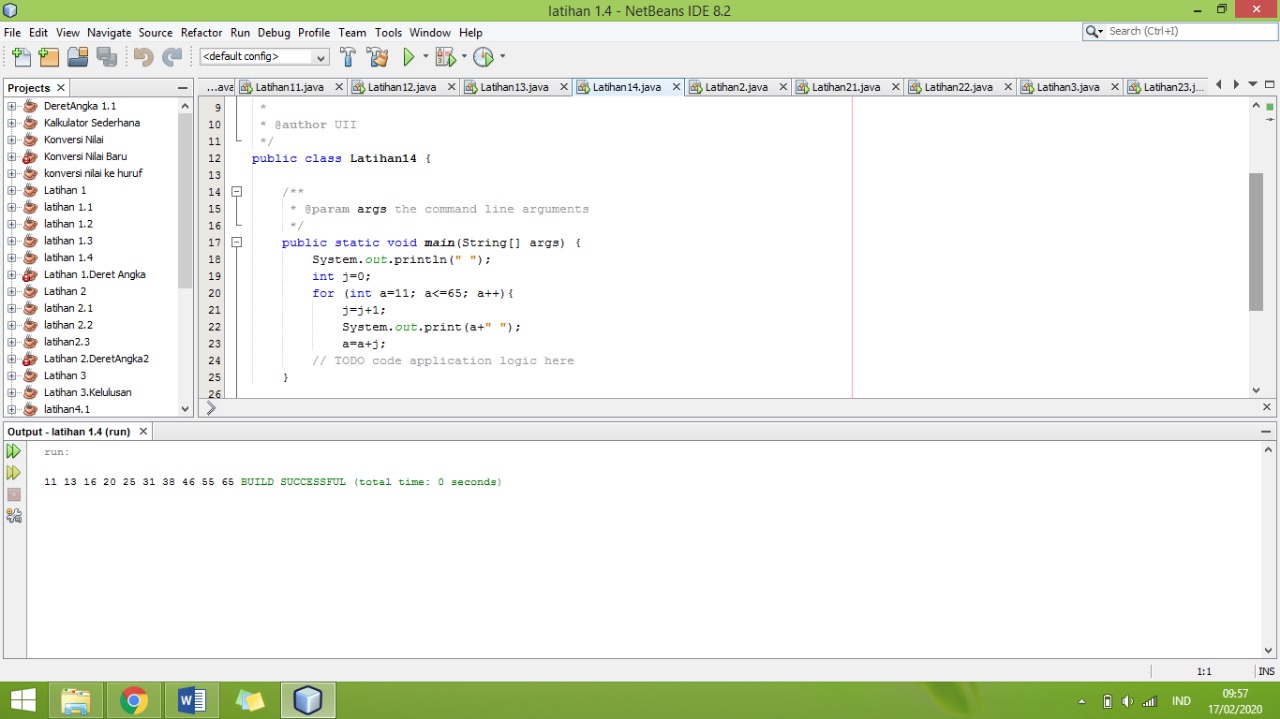1280x719 pixels.
Task: Re-run output using top green arrow
Action: pos(13,451)
